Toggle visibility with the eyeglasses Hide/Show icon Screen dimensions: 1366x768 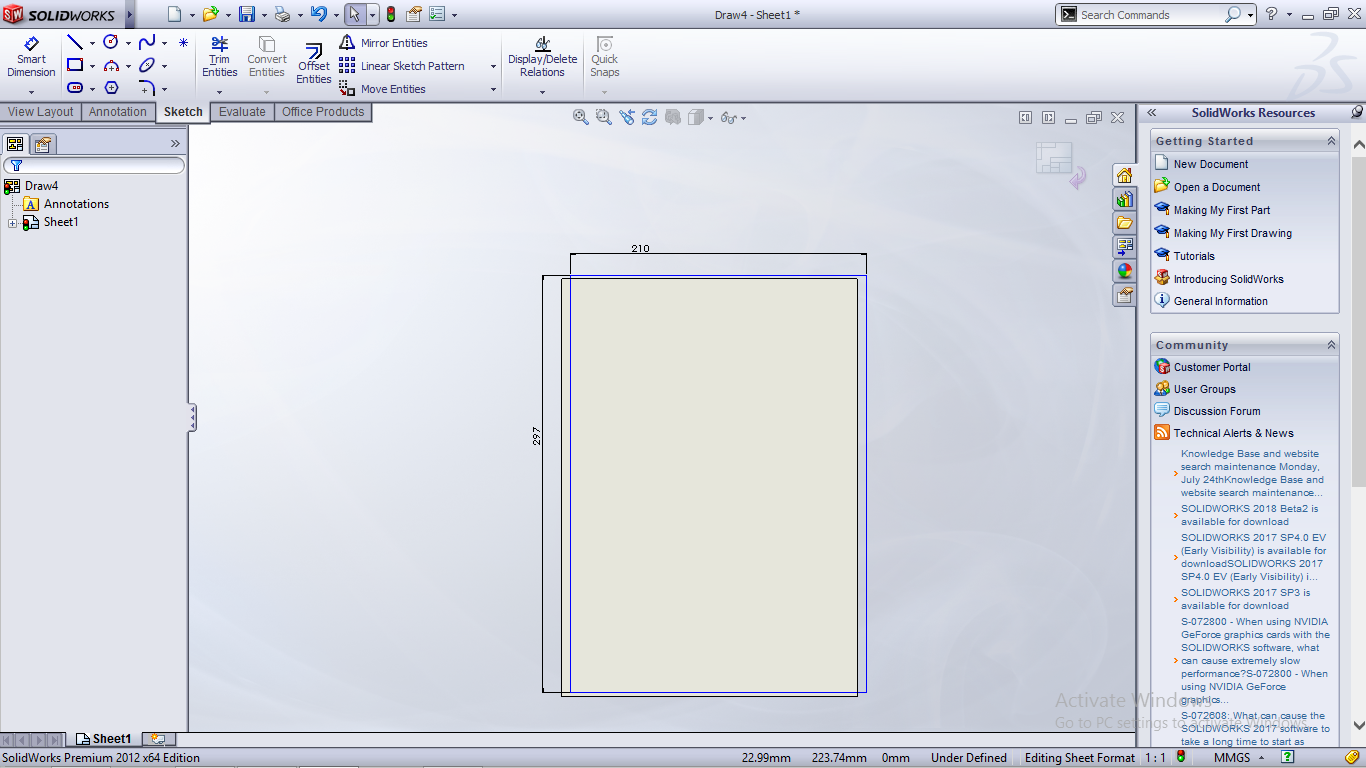[x=726, y=117]
